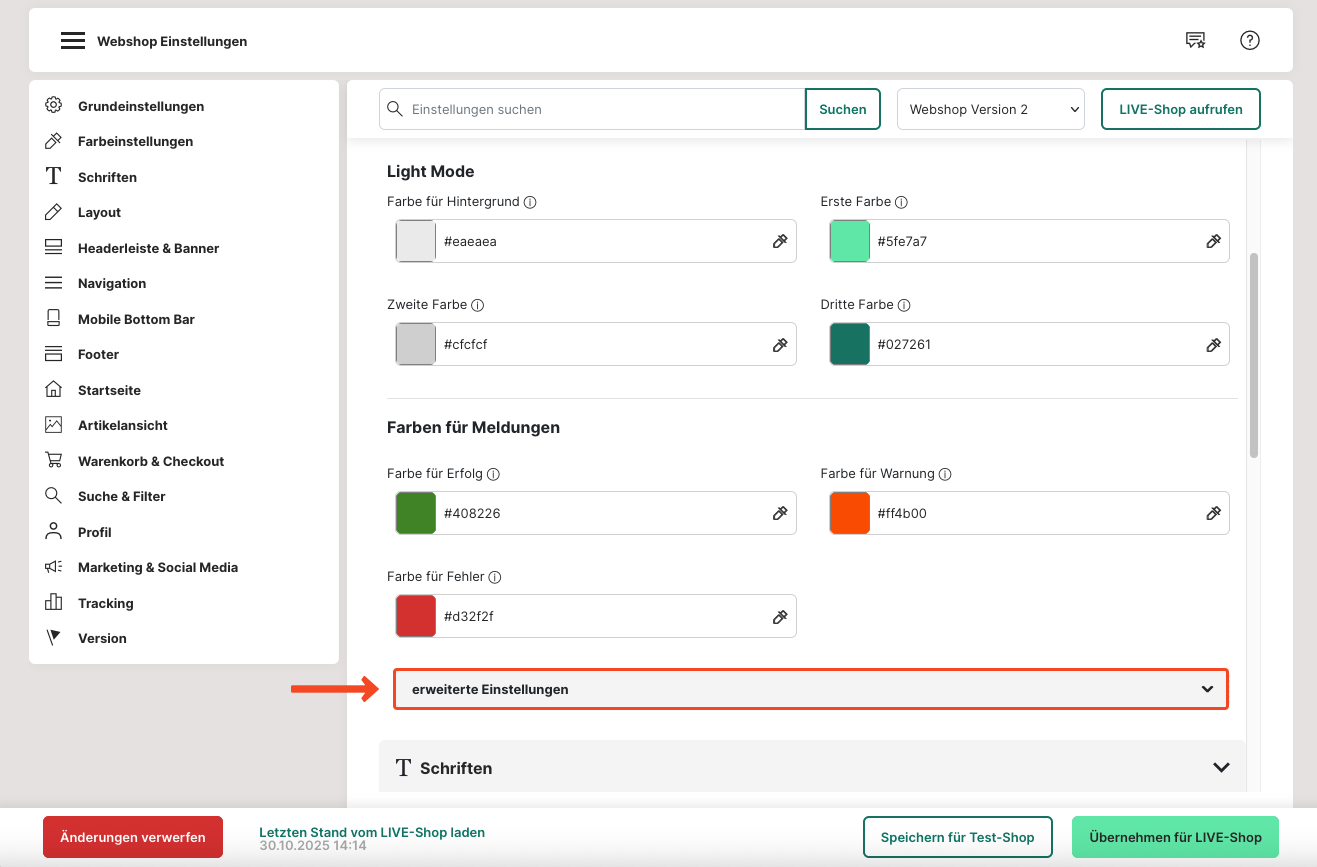This screenshot has height=867, width=1317.
Task: Select Warenkorb & Checkout sidebar item
Action: pyautogui.click(x=151, y=461)
